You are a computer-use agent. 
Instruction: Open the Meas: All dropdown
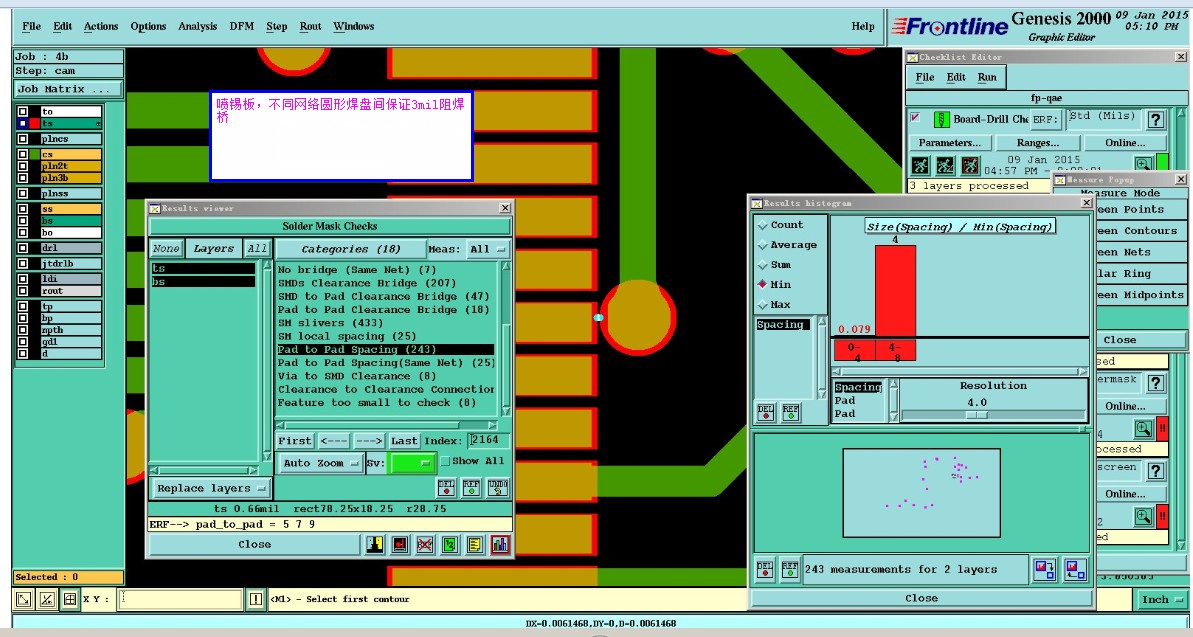[489, 249]
